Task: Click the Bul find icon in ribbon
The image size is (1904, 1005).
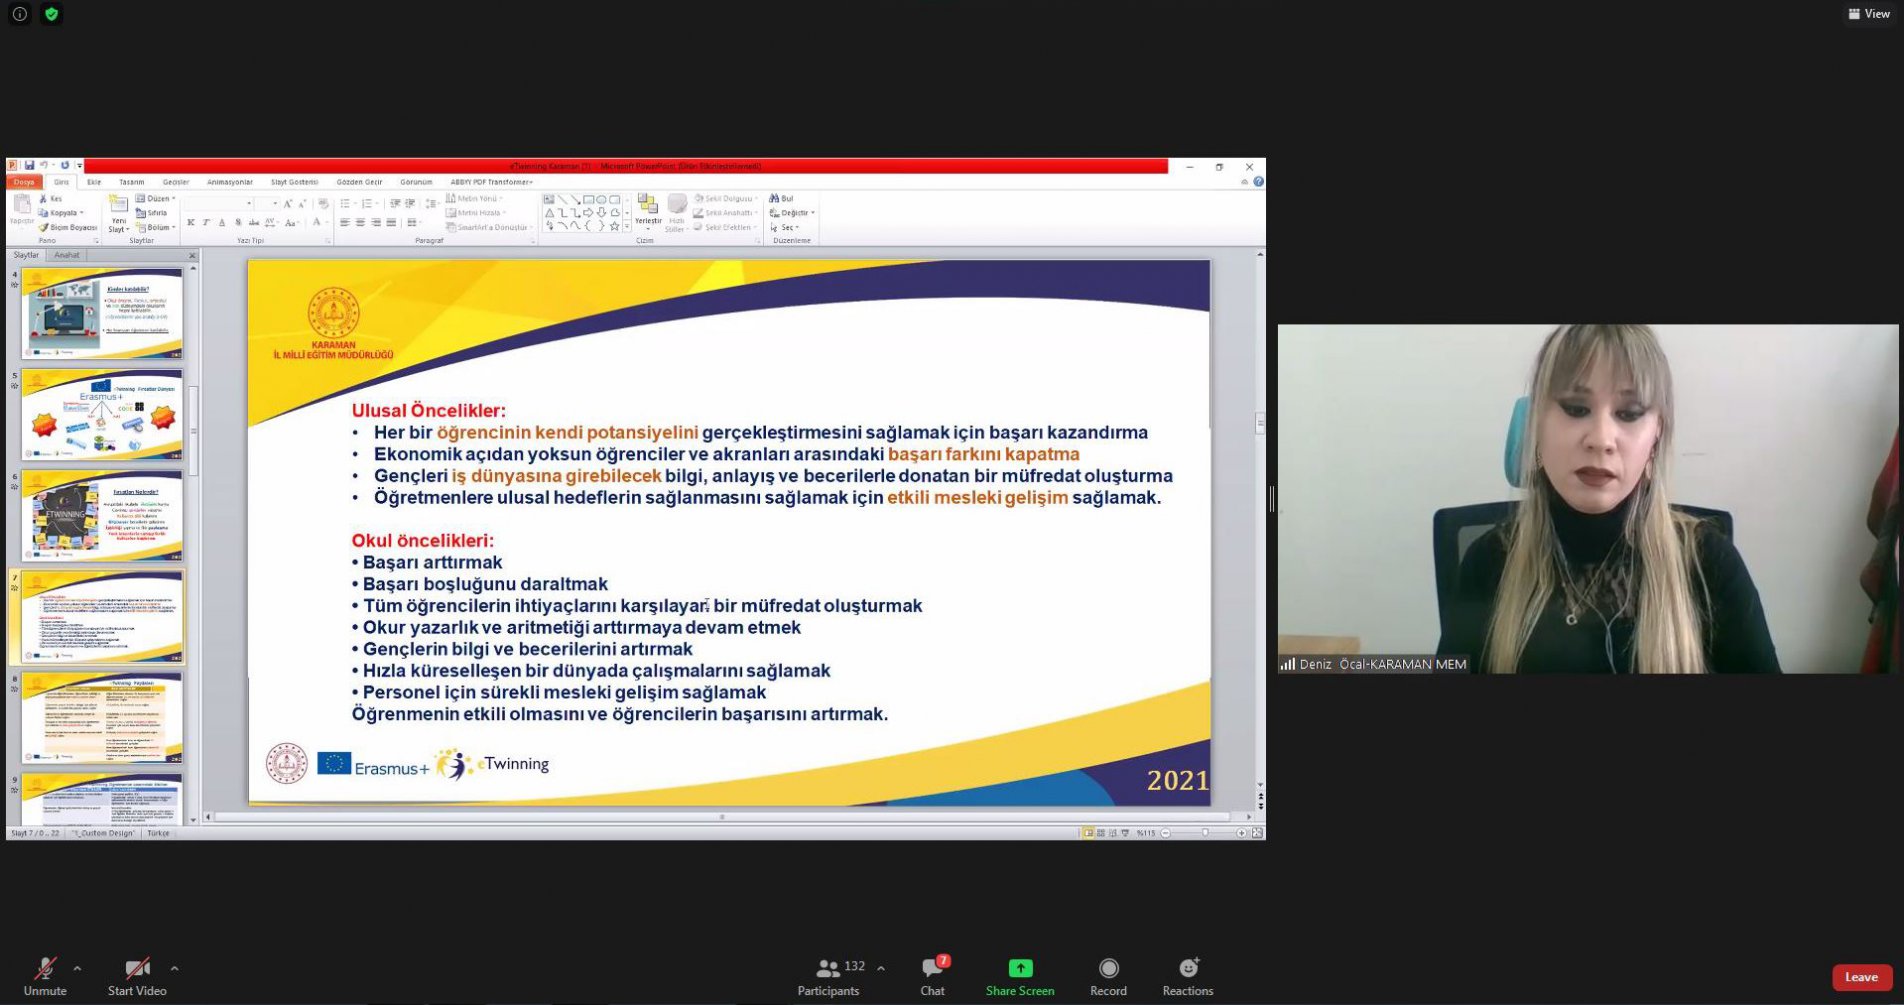Action: tap(781, 198)
